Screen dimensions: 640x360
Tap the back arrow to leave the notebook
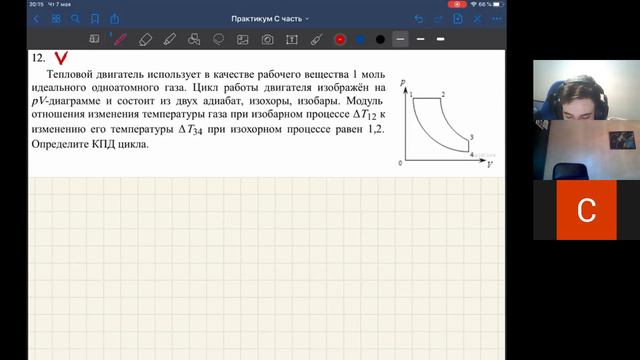pyautogui.click(x=36, y=19)
